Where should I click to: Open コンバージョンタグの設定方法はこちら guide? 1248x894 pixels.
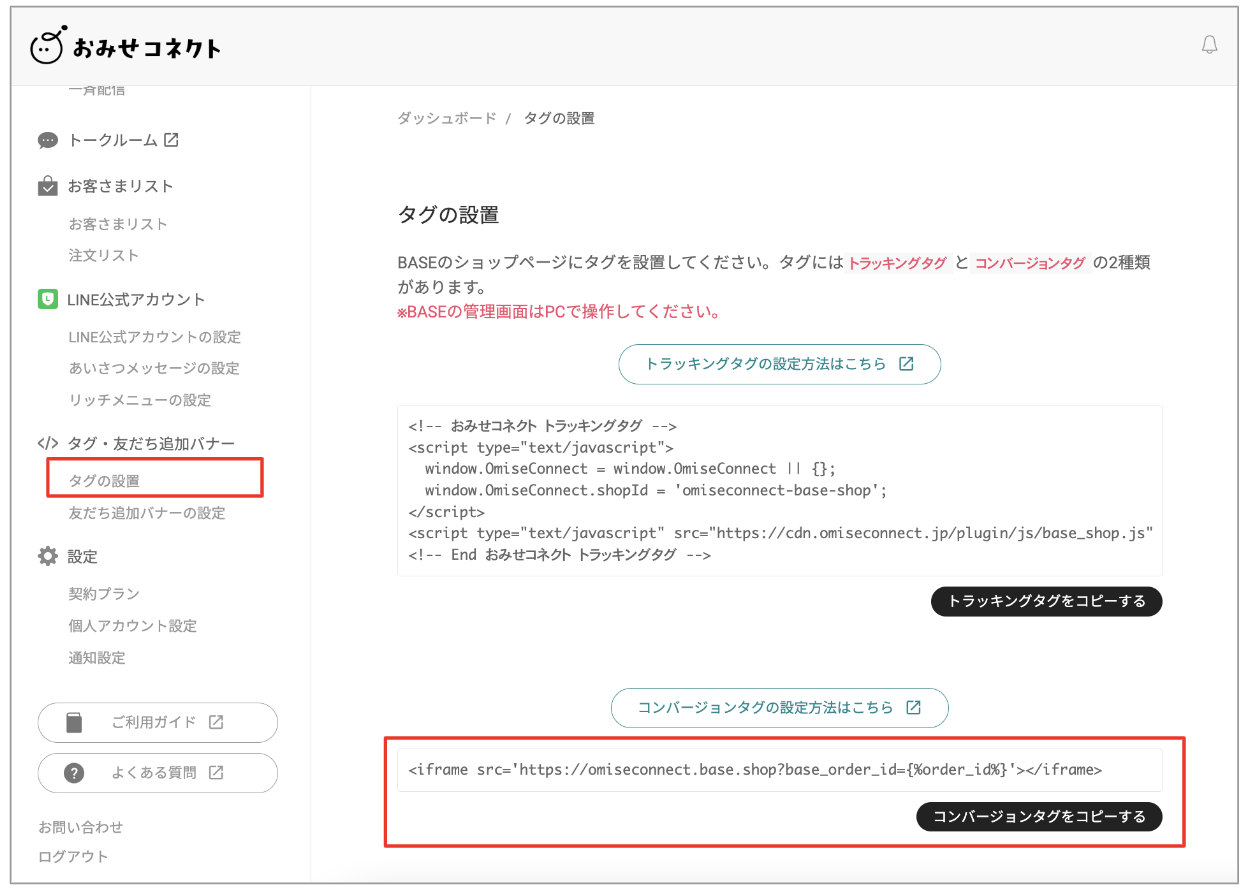coord(780,707)
